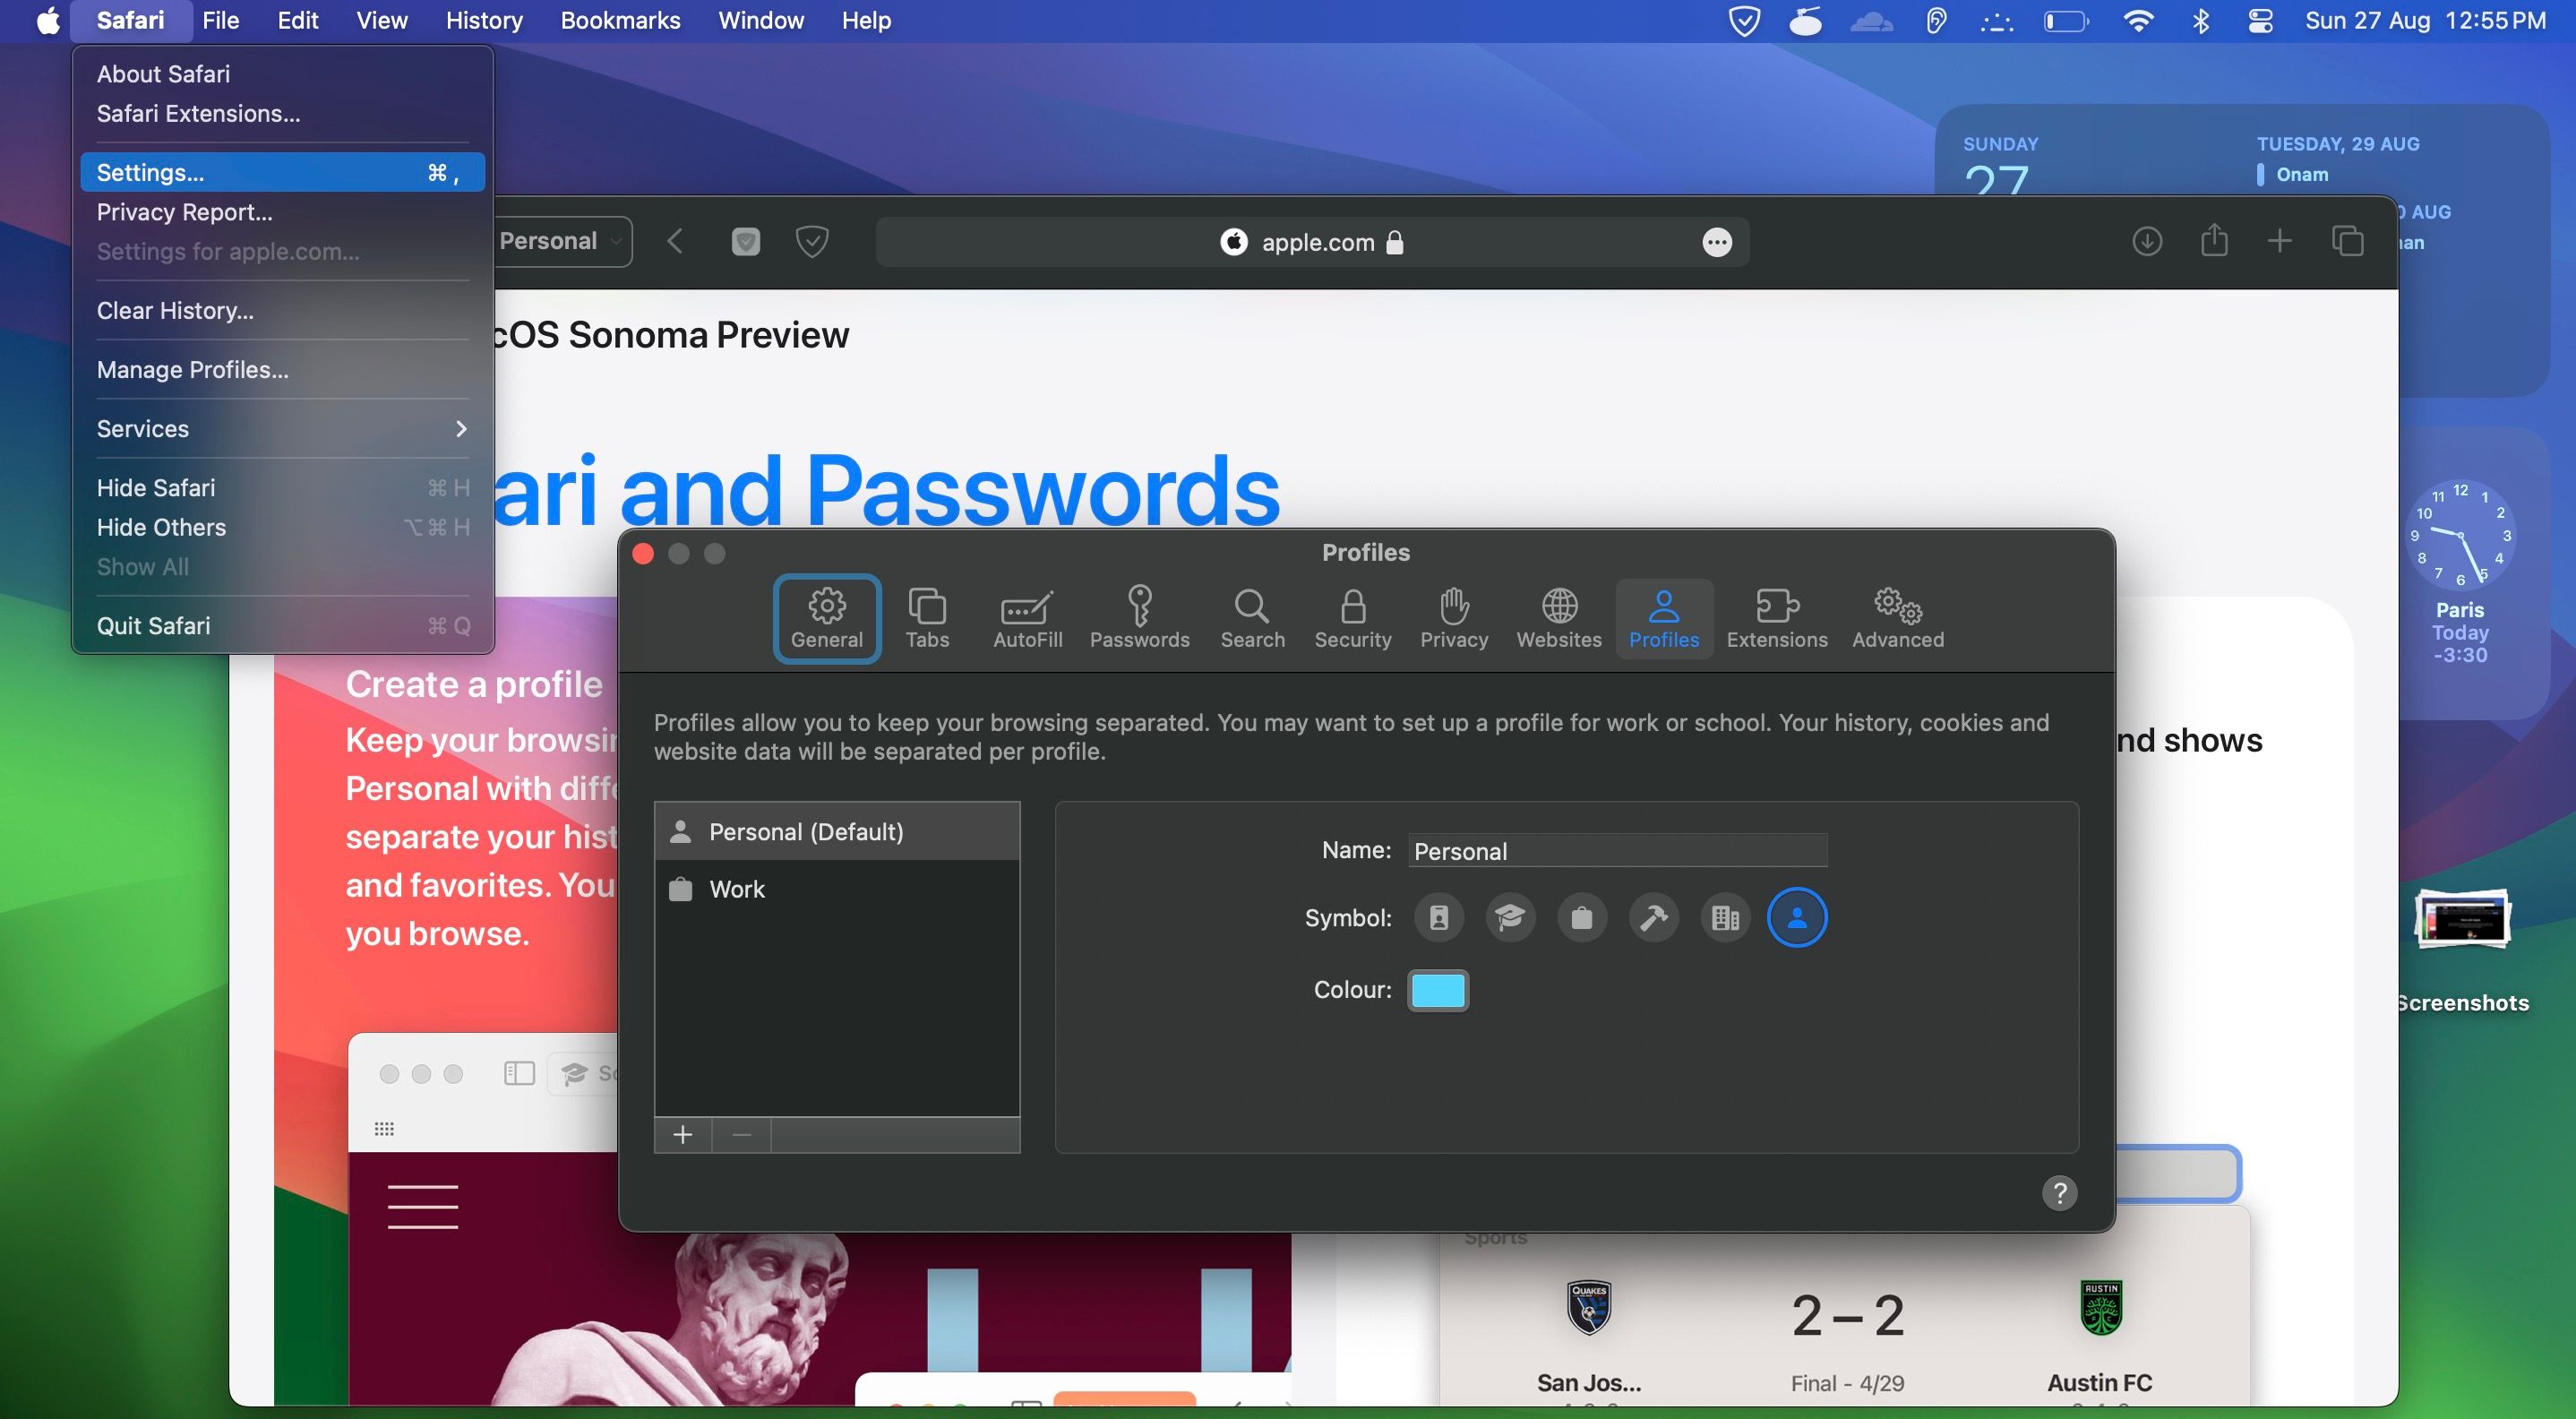Open the Privacy settings pane
Screen dimensions: 2576x1419
1453,618
